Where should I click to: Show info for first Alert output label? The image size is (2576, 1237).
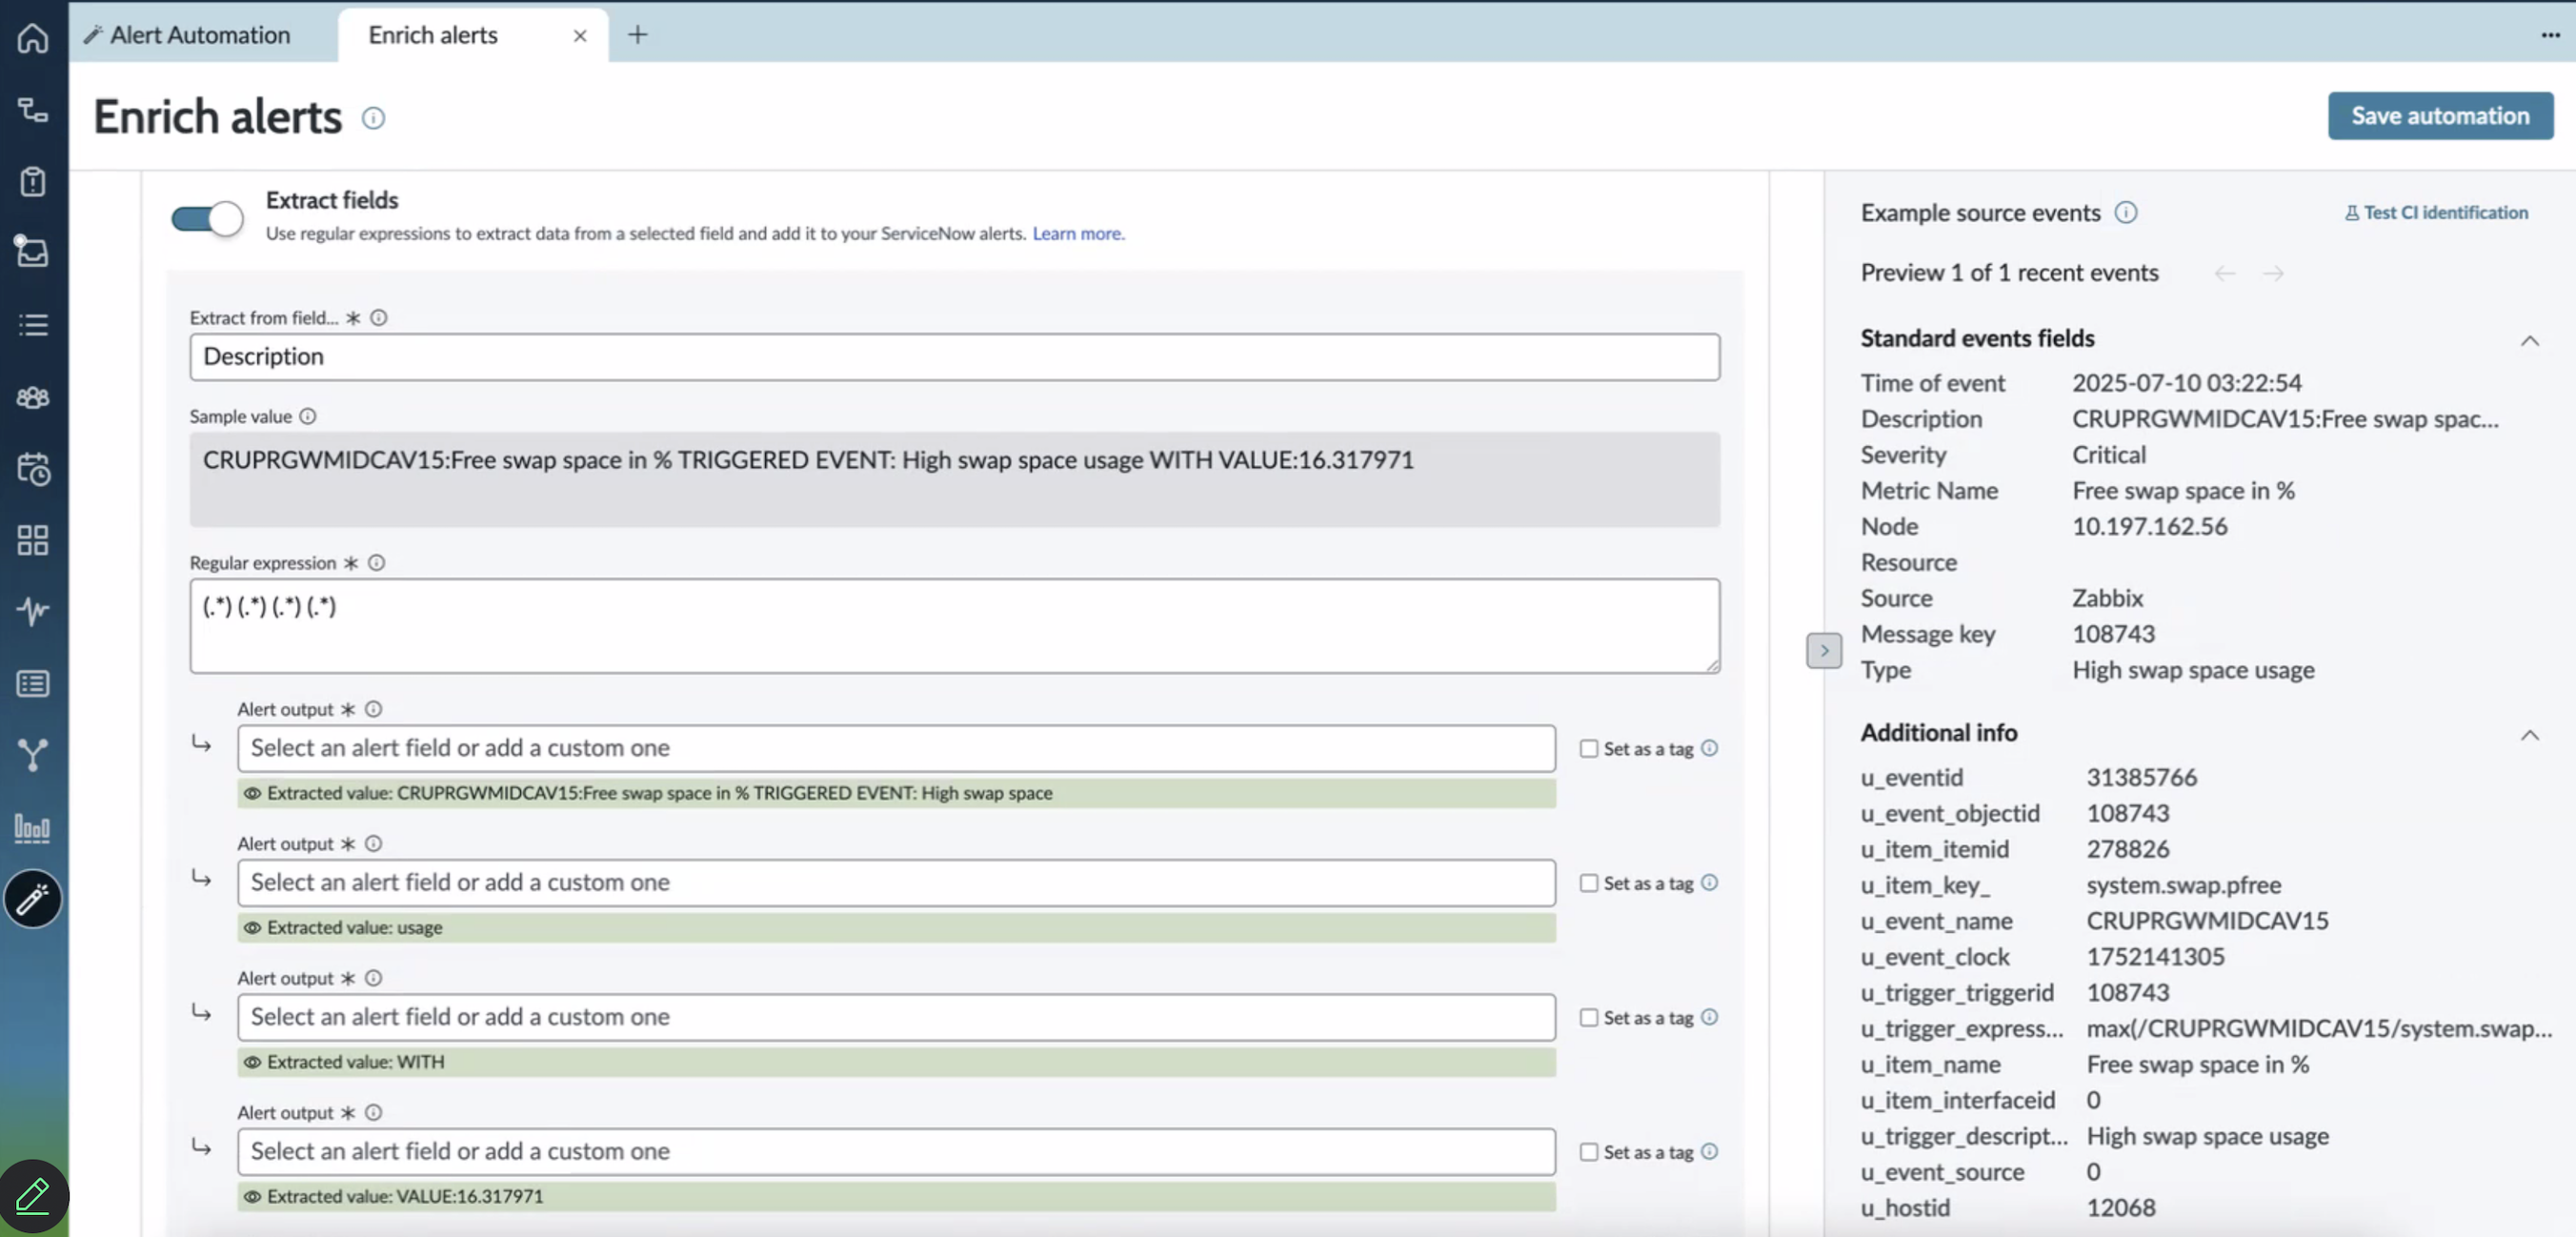click(x=373, y=709)
